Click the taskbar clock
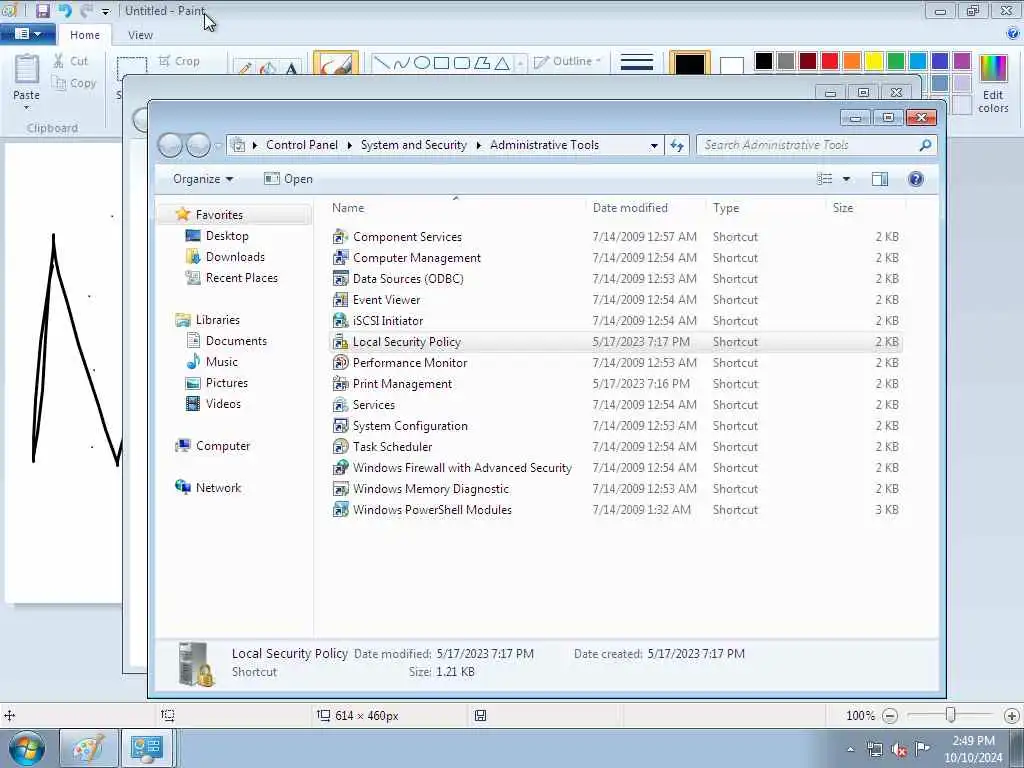The height and width of the screenshot is (768, 1024). point(973,749)
